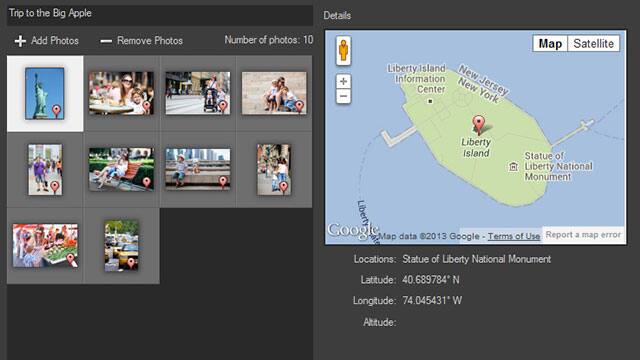Click Report a map error
The image size is (640, 360).
click(583, 235)
